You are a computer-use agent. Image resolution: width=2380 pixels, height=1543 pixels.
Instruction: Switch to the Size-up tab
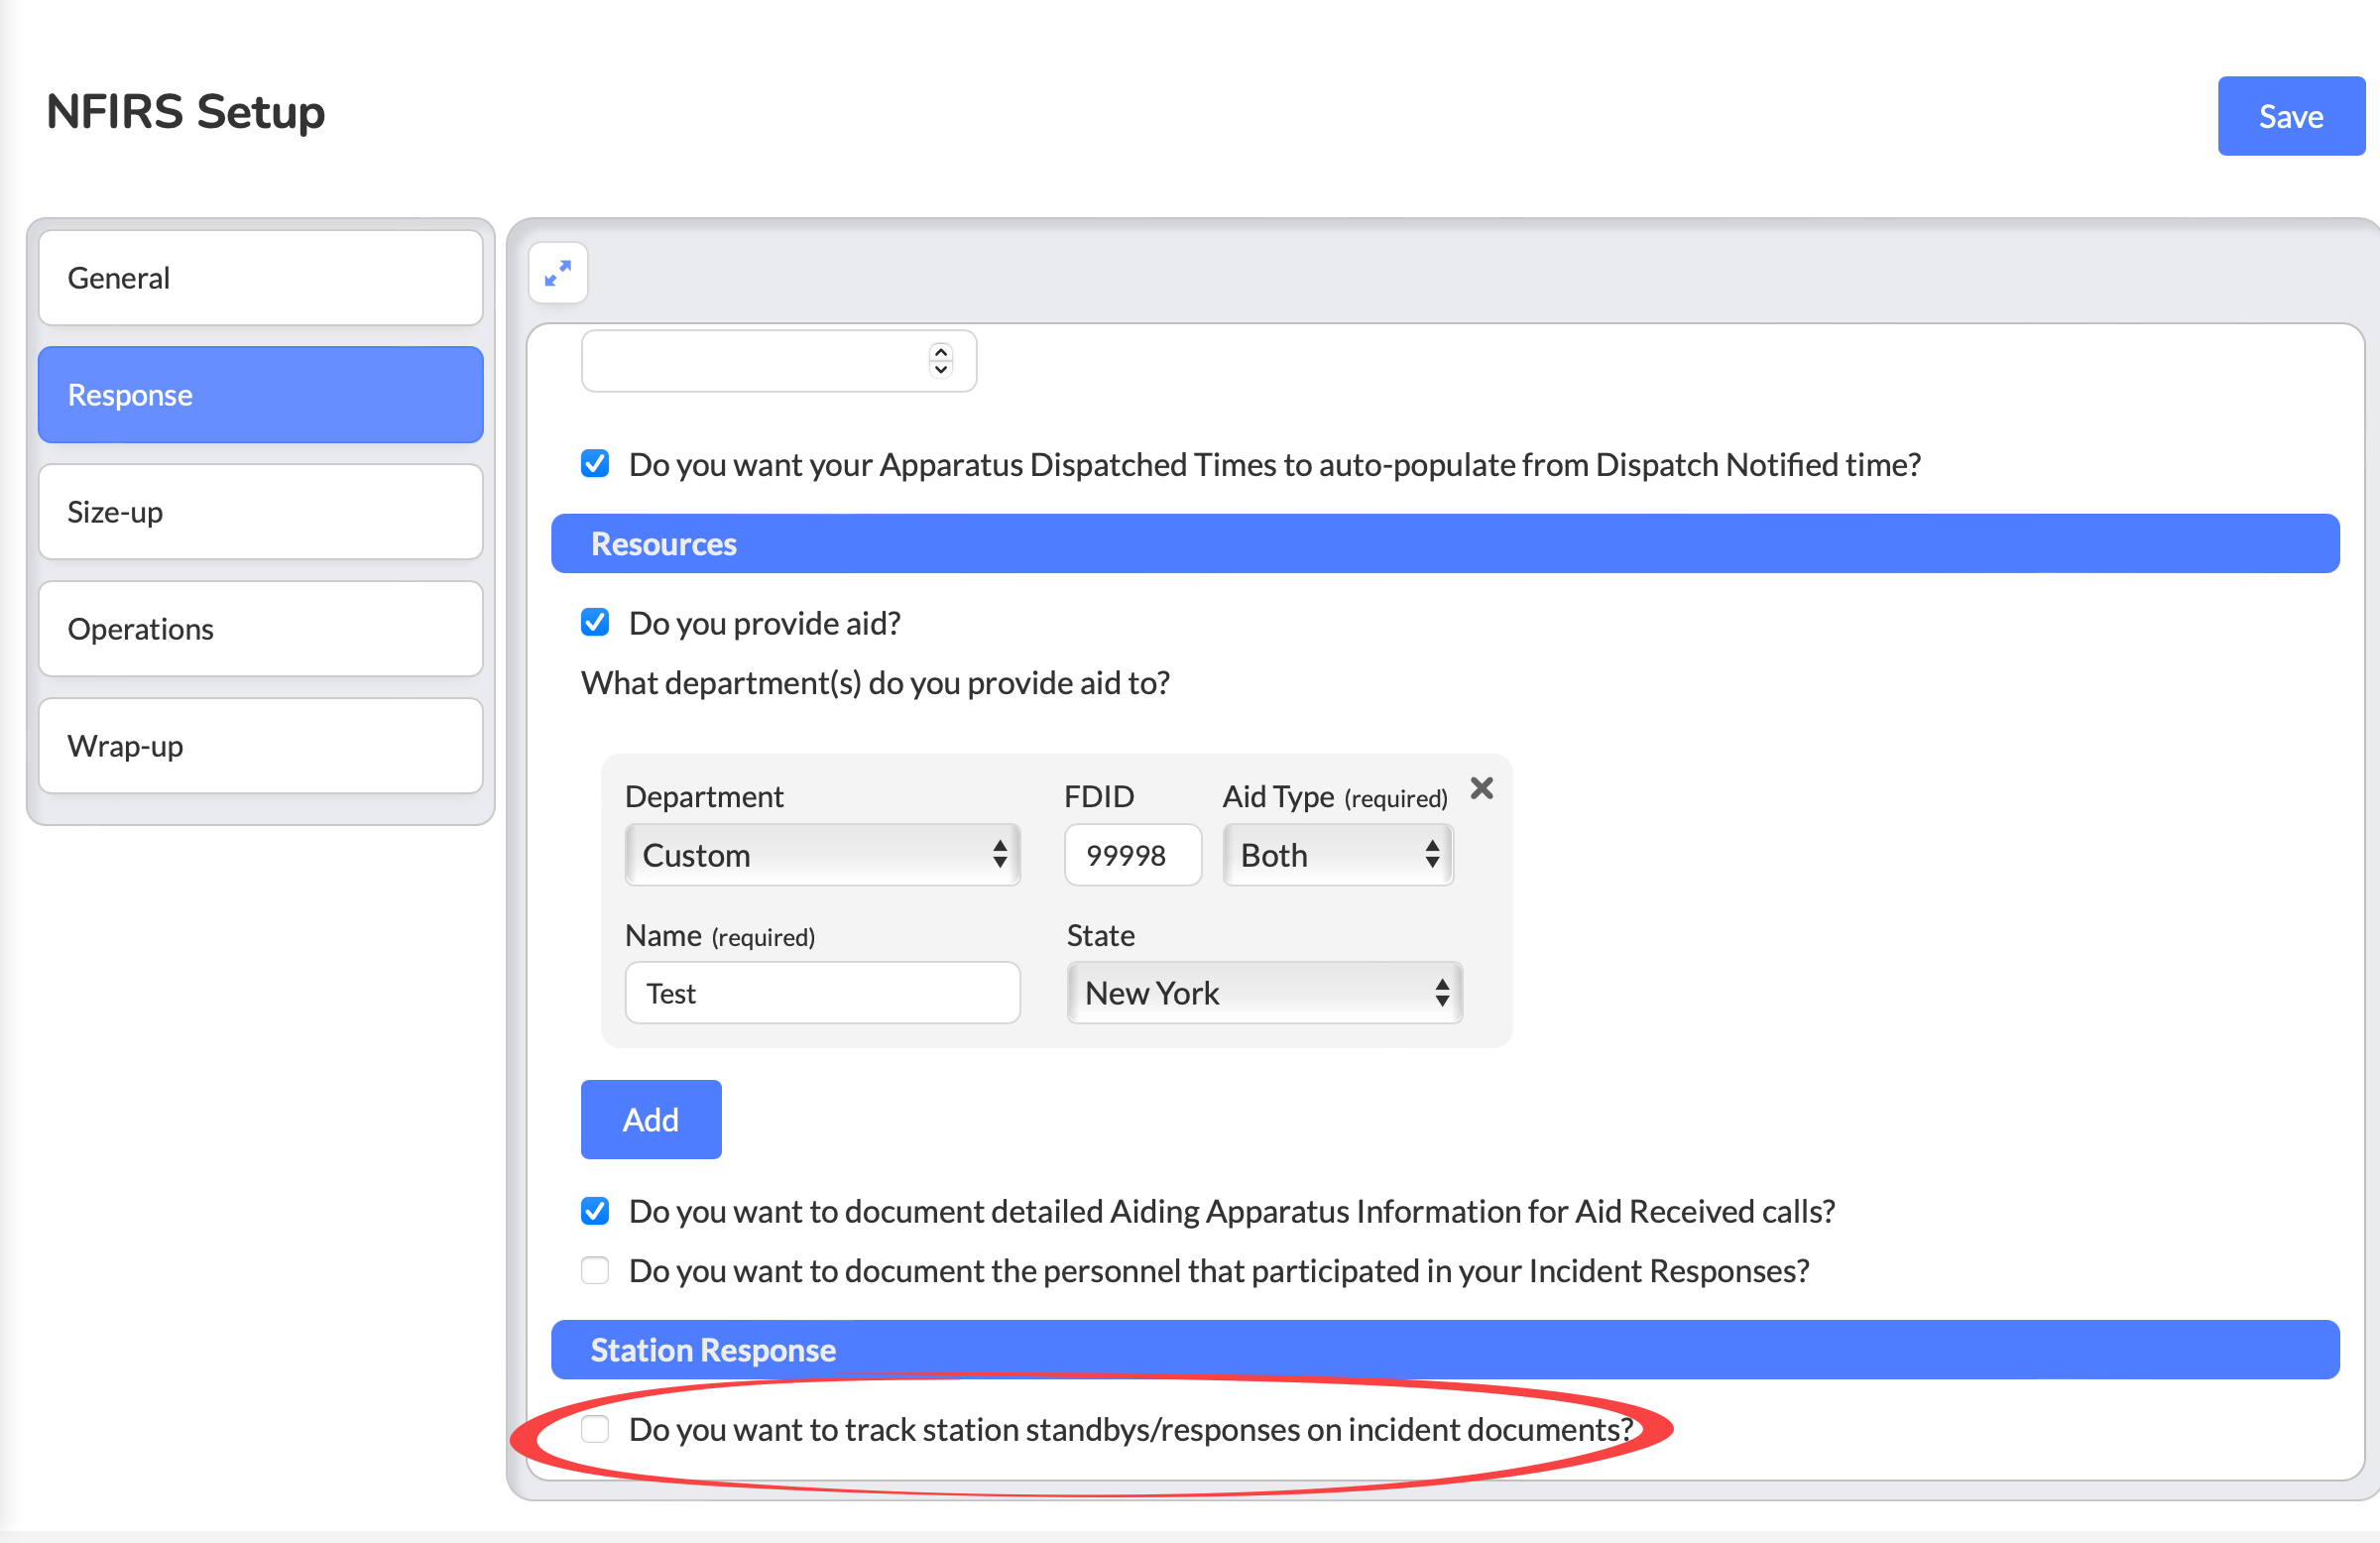click(261, 512)
